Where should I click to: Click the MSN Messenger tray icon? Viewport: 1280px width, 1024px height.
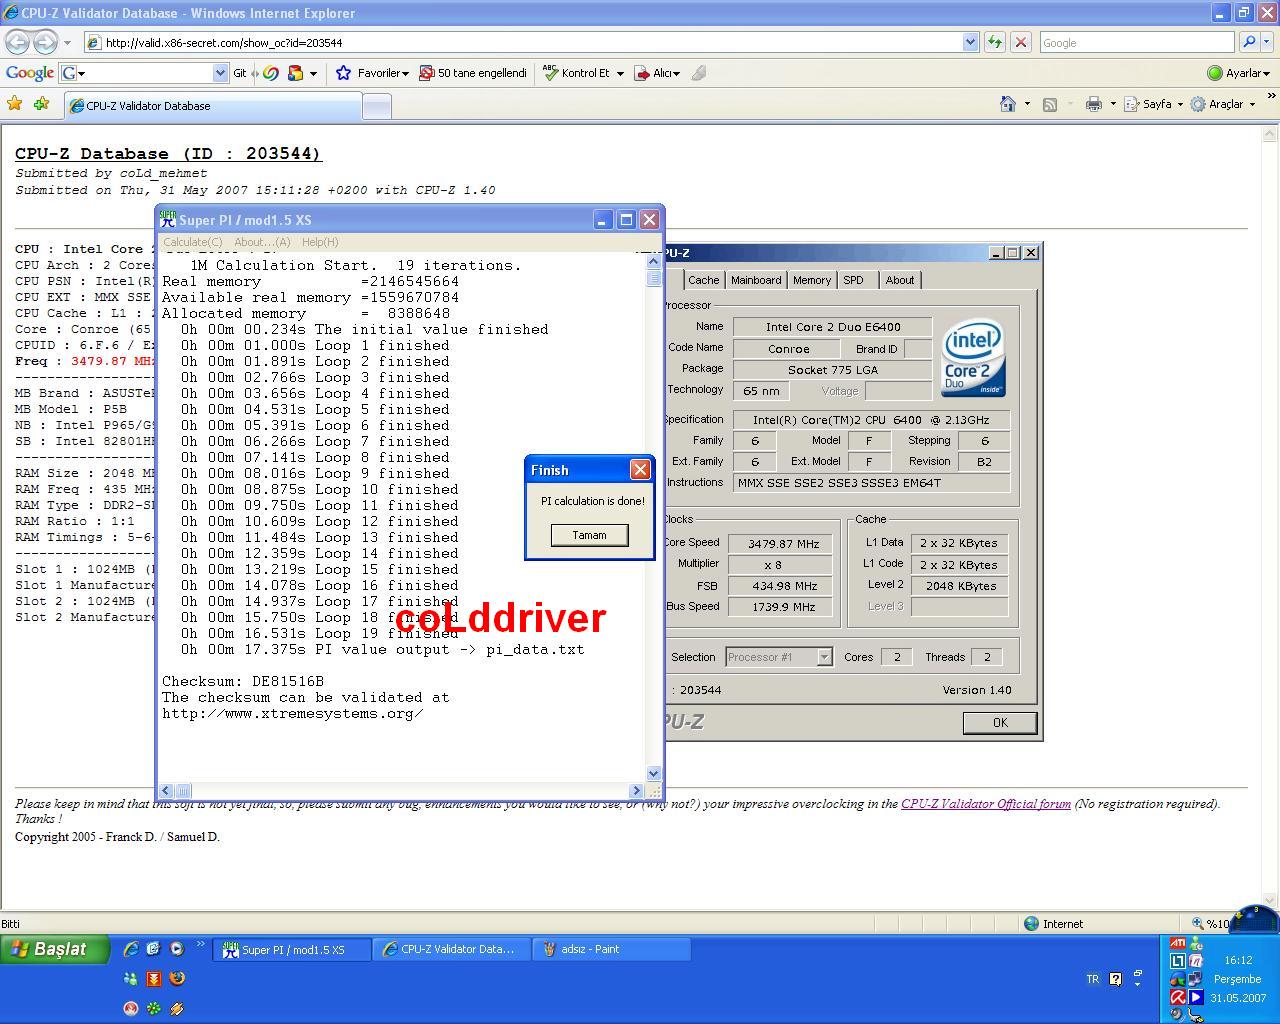coord(1195,943)
